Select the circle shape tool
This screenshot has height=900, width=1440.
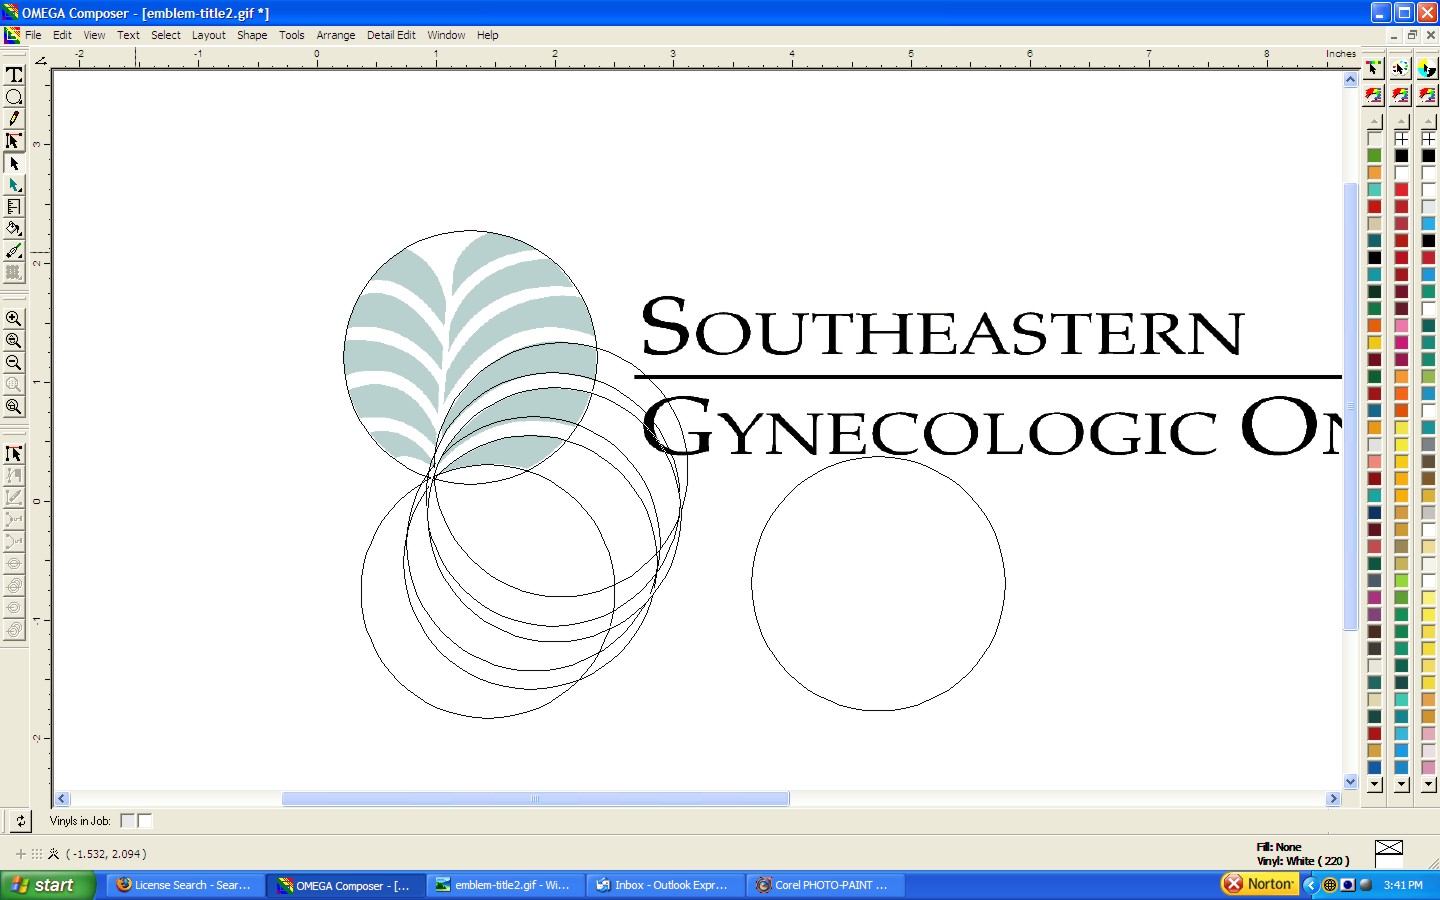point(14,97)
